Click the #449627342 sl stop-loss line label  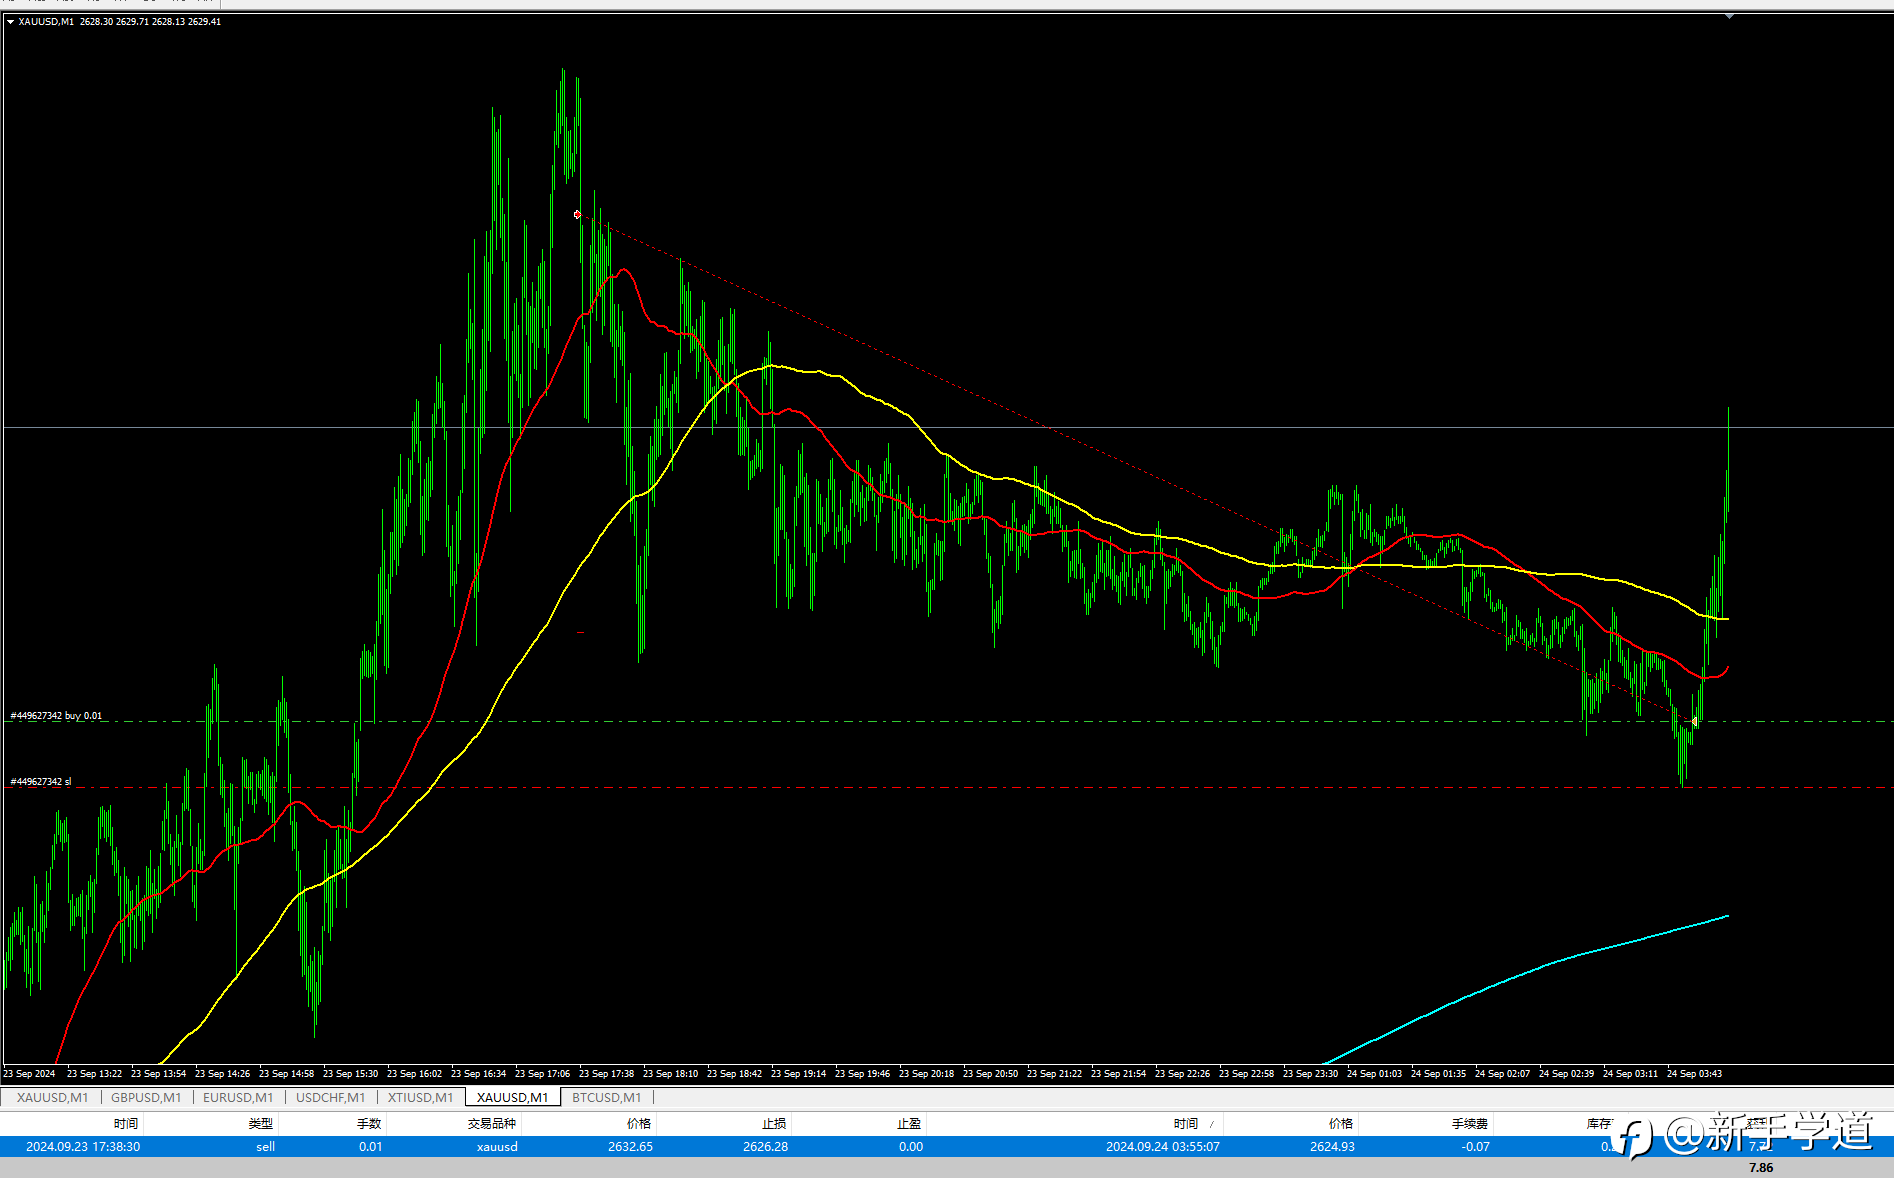pos(41,782)
